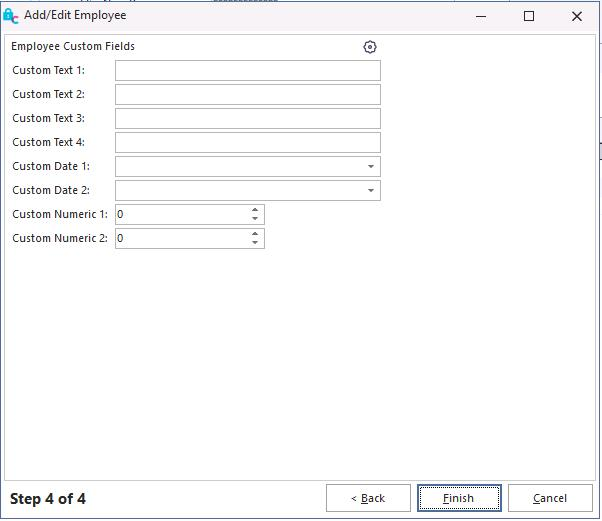Increase Custom Numeric 2 value
This screenshot has width=602, height=521.
[x=255, y=234]
